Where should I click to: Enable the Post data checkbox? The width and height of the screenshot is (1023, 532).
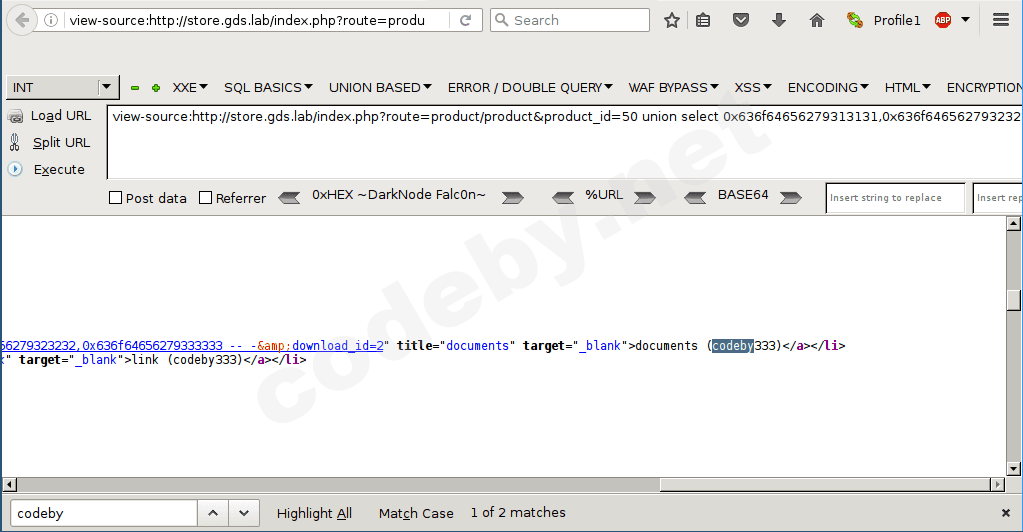pos(115,198)
